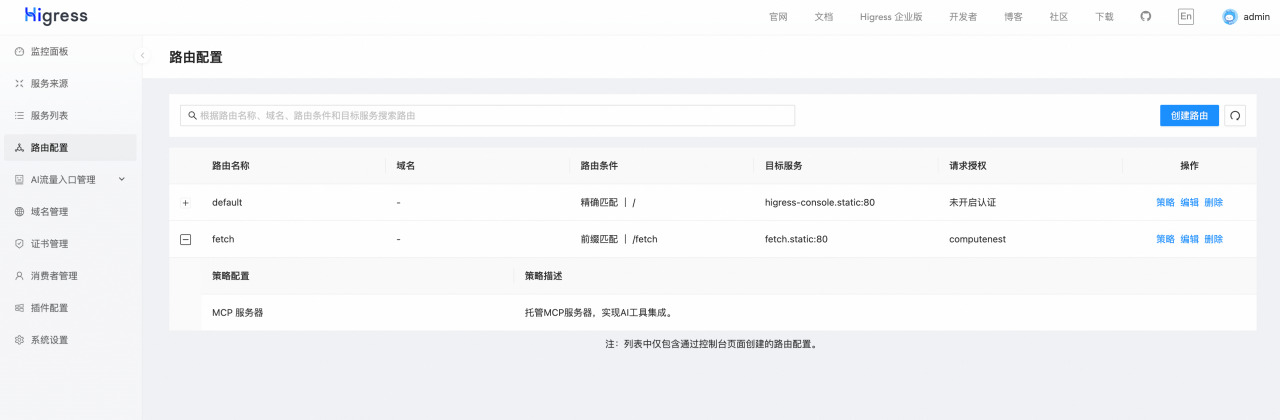
Task: Expand the AI流量入口管理 submenu
Action: tap(122, 179)
